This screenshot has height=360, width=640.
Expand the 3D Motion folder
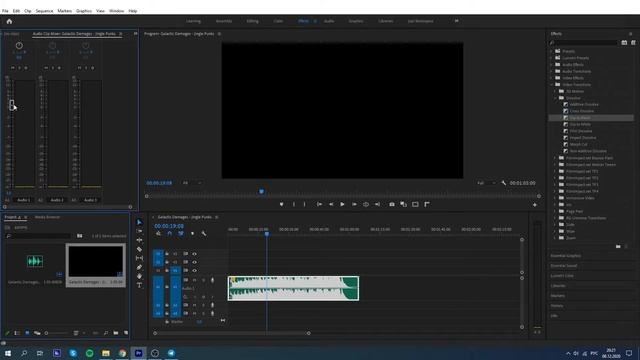(555, 91)
